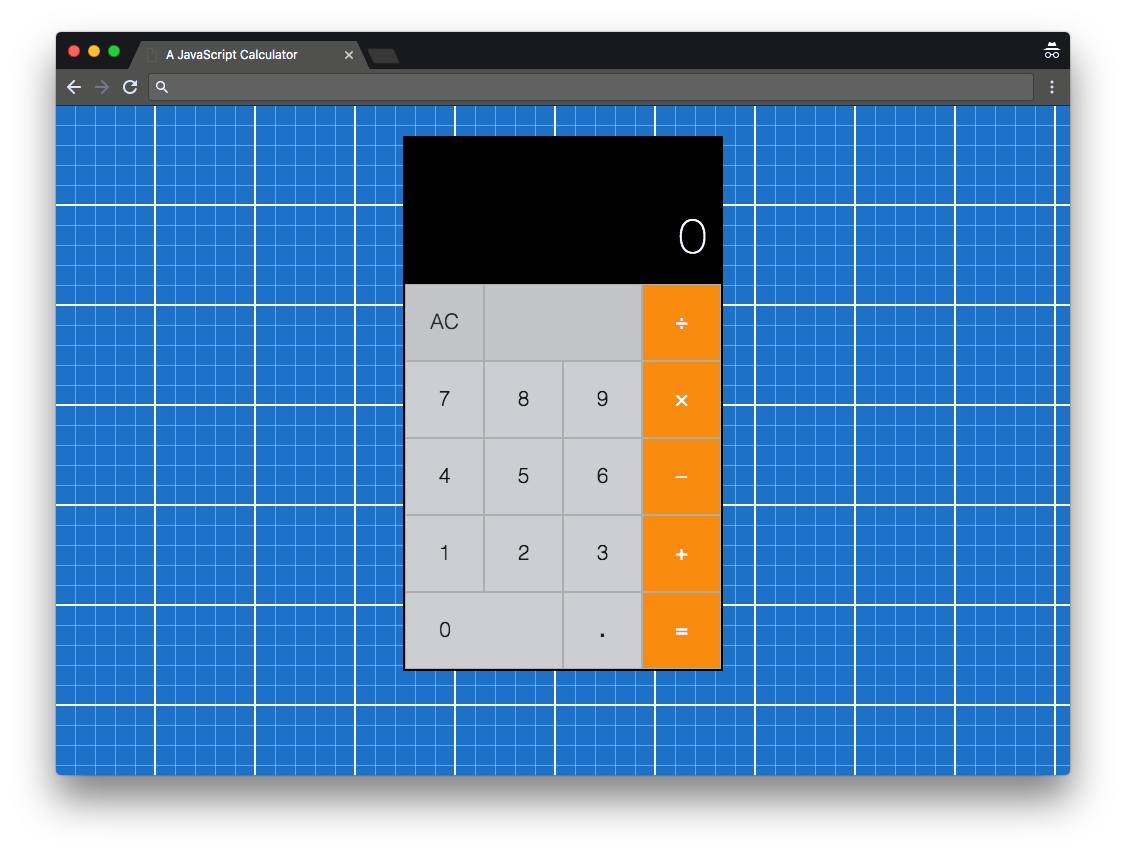Clear the calculator with AC
Image resolution: width=1126 pixels, height=855 pixels.
point(445,322)
